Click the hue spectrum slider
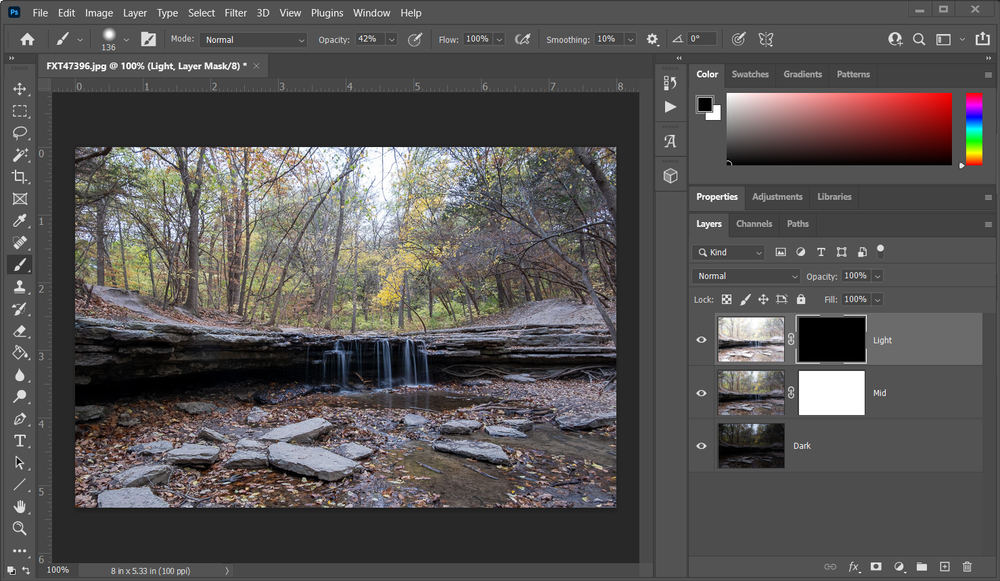 (973, 129)
